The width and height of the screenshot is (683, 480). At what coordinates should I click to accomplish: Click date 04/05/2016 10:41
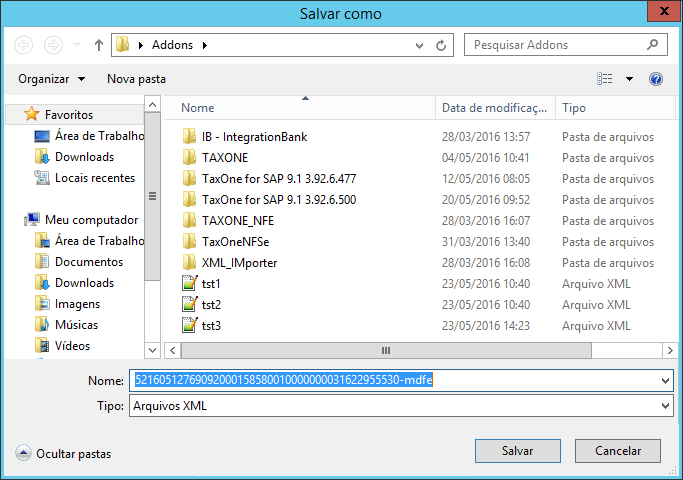[486, 157]
